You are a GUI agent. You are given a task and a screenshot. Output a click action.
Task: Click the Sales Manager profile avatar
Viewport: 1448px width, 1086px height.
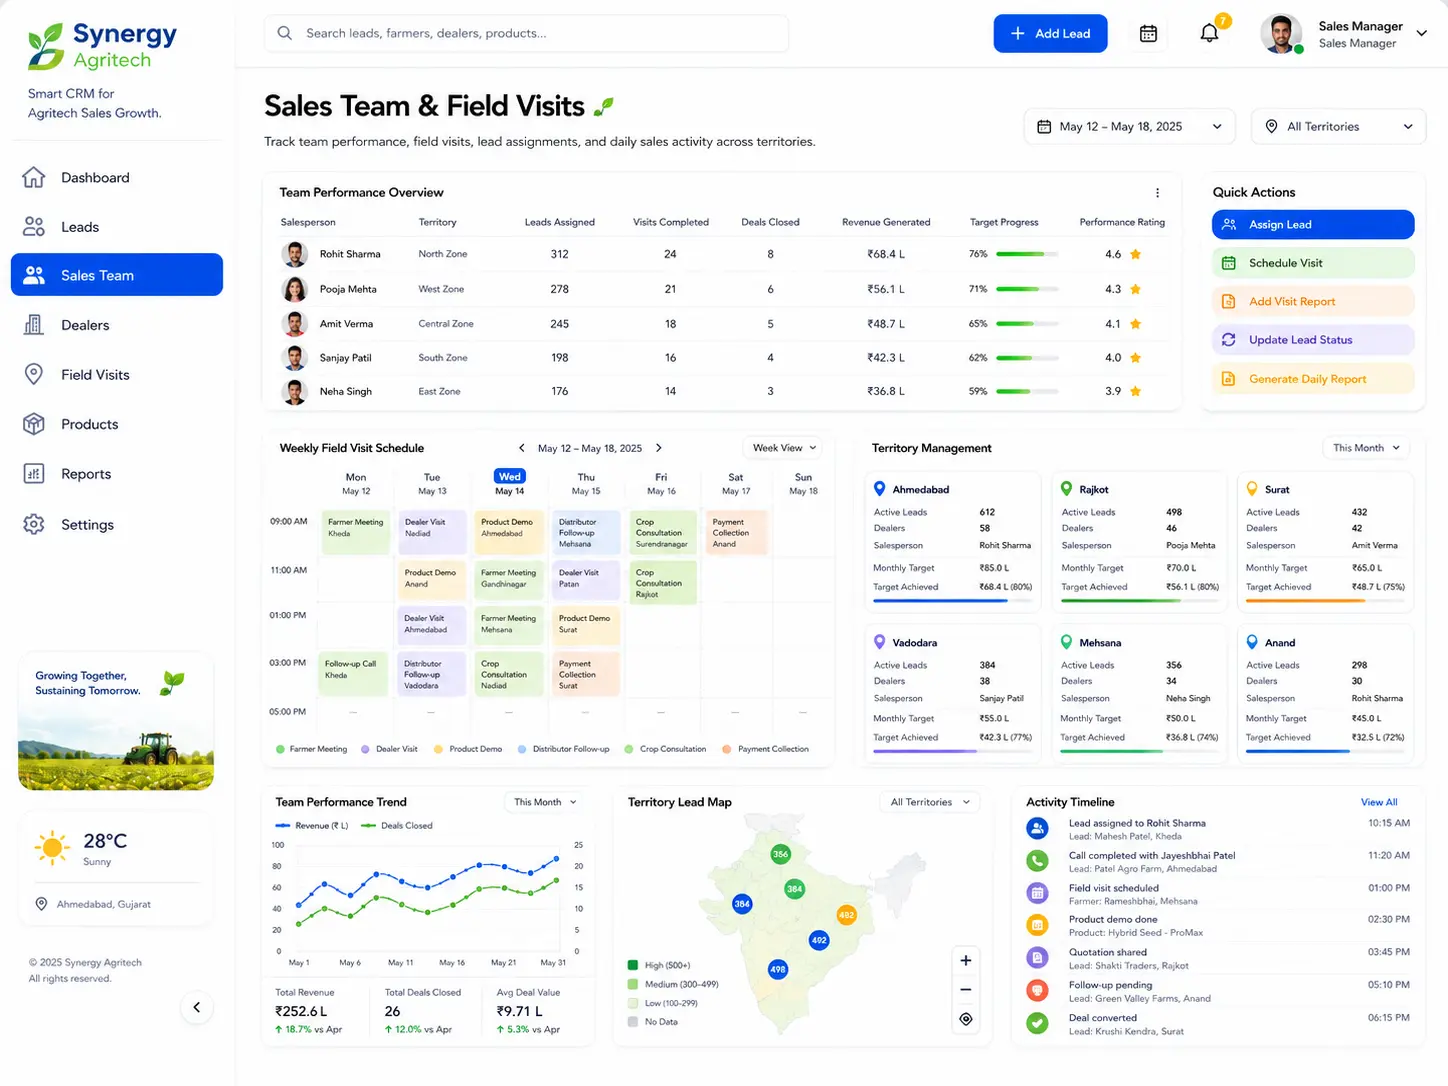1281,34
